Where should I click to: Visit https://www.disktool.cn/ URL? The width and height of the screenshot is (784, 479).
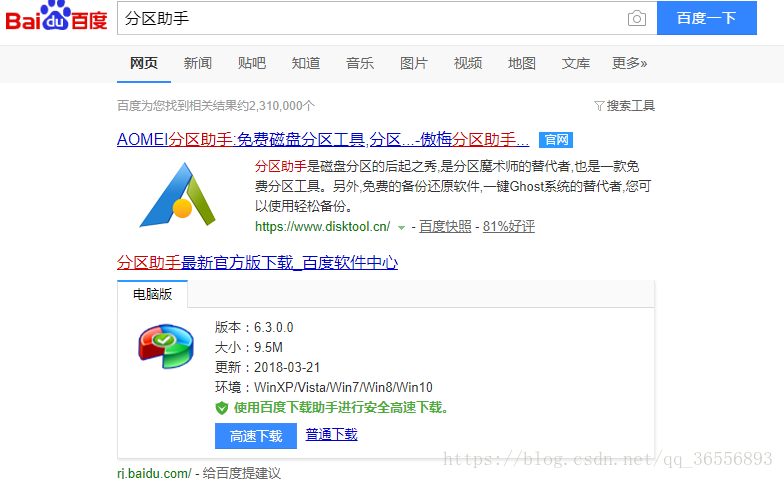(x=322, y=226)
